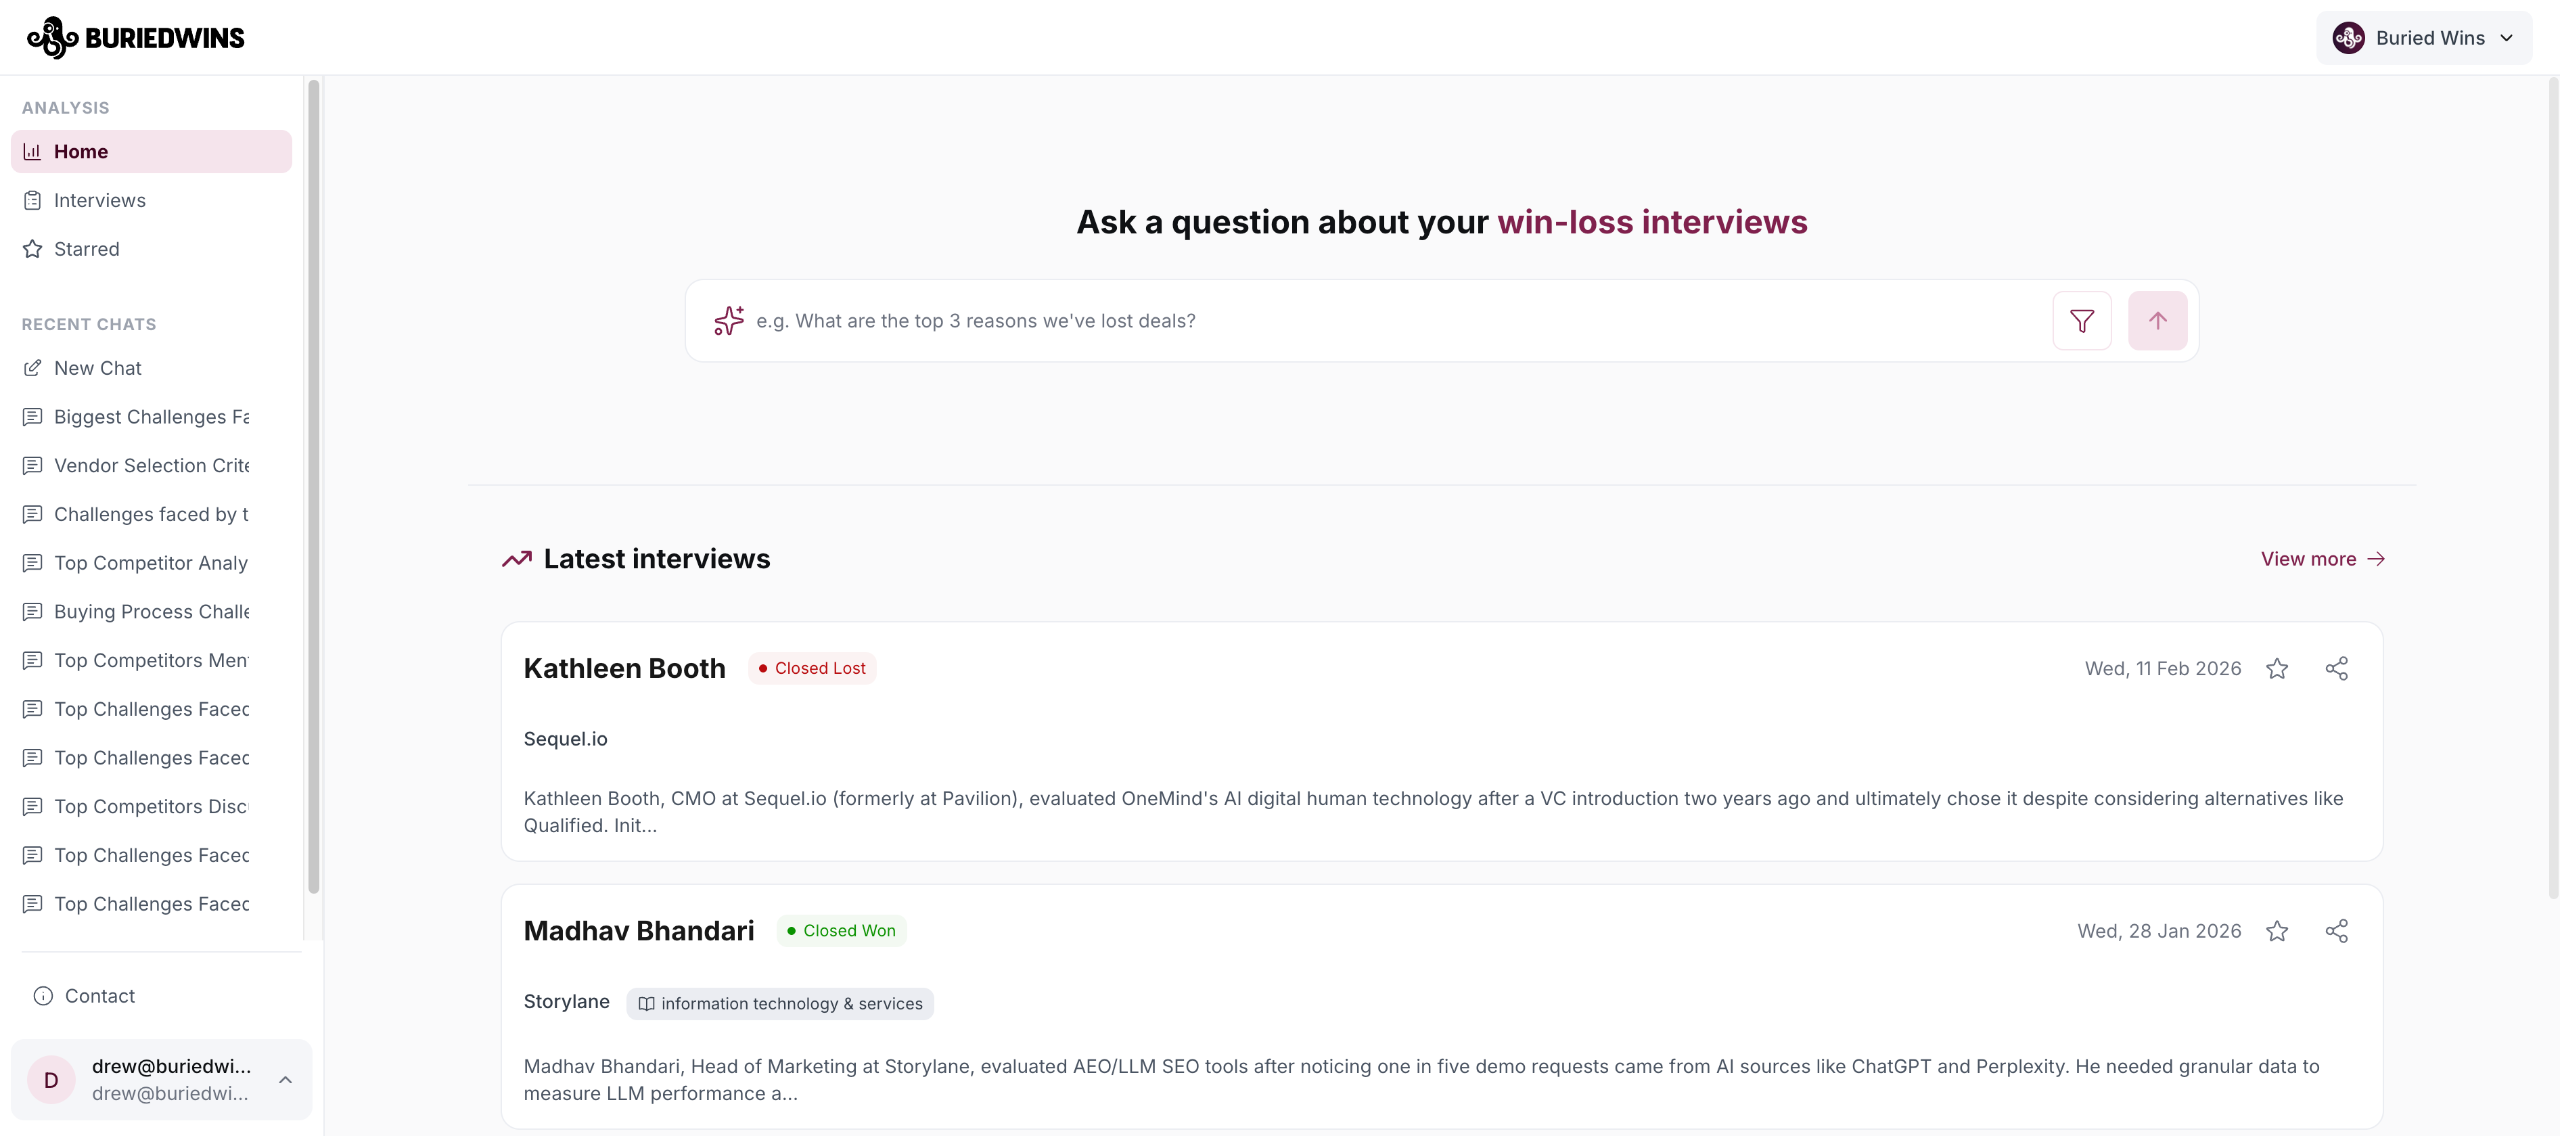Click the sparkle AI icon

(729, 321)
